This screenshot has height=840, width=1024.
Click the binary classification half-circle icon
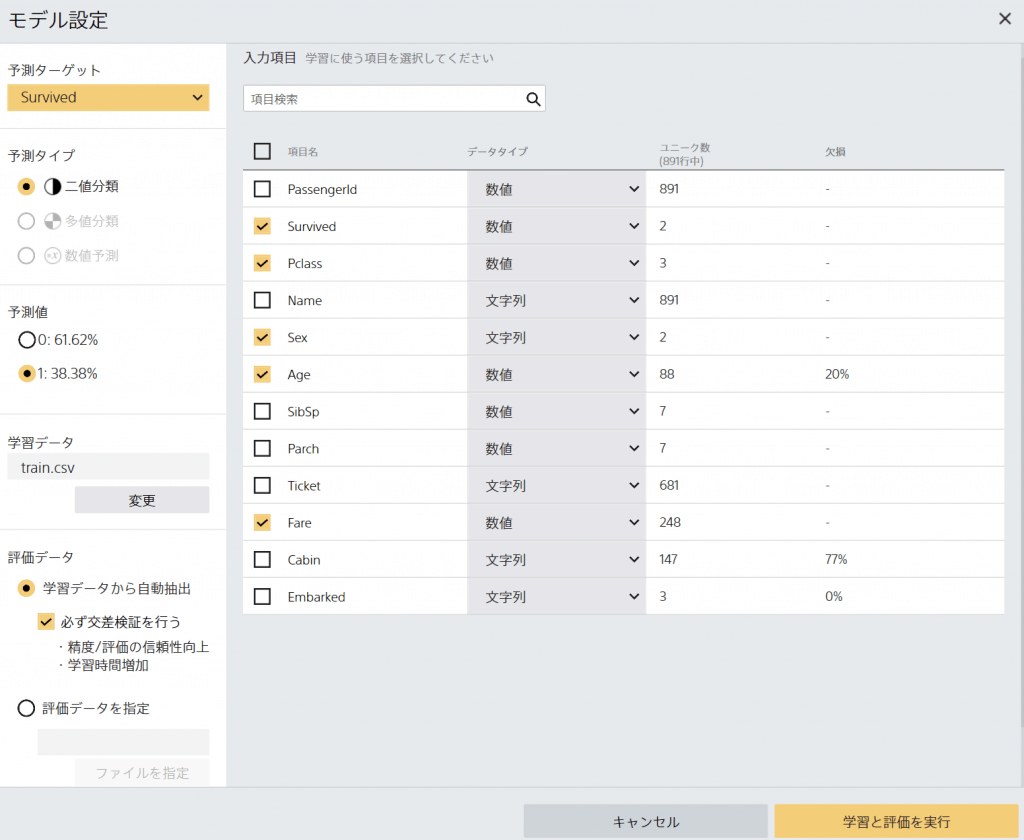tap(53, 187)
